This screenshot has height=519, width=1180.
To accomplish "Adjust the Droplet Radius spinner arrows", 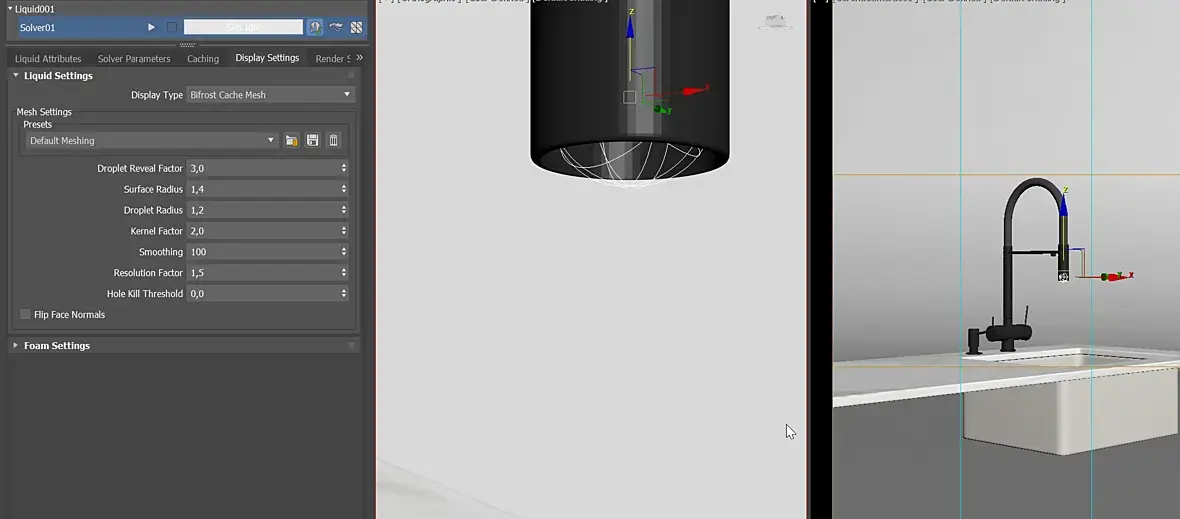I will (344, 210).
